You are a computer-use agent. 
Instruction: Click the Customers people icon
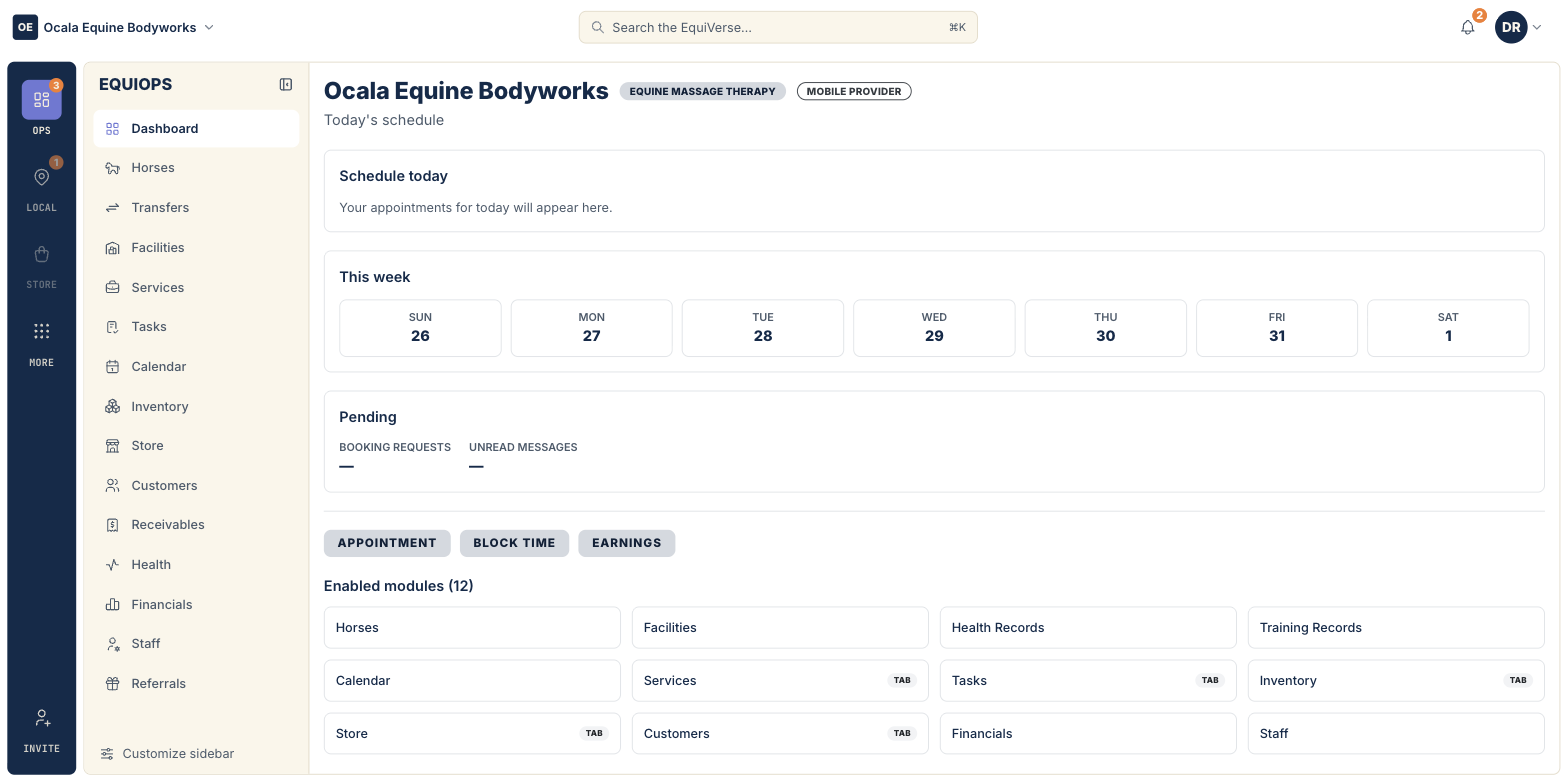click(113, 486)
